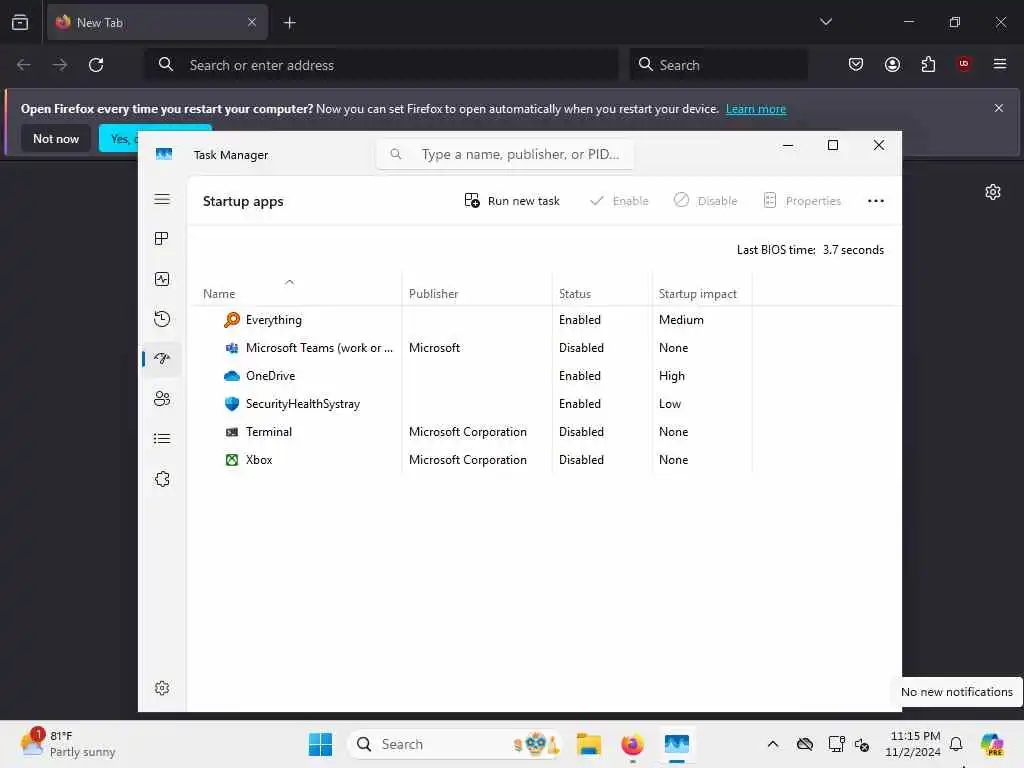Screen dimensions: 1024x768
Task: Show hidden system tray icons
Action: tap(773, 744)
